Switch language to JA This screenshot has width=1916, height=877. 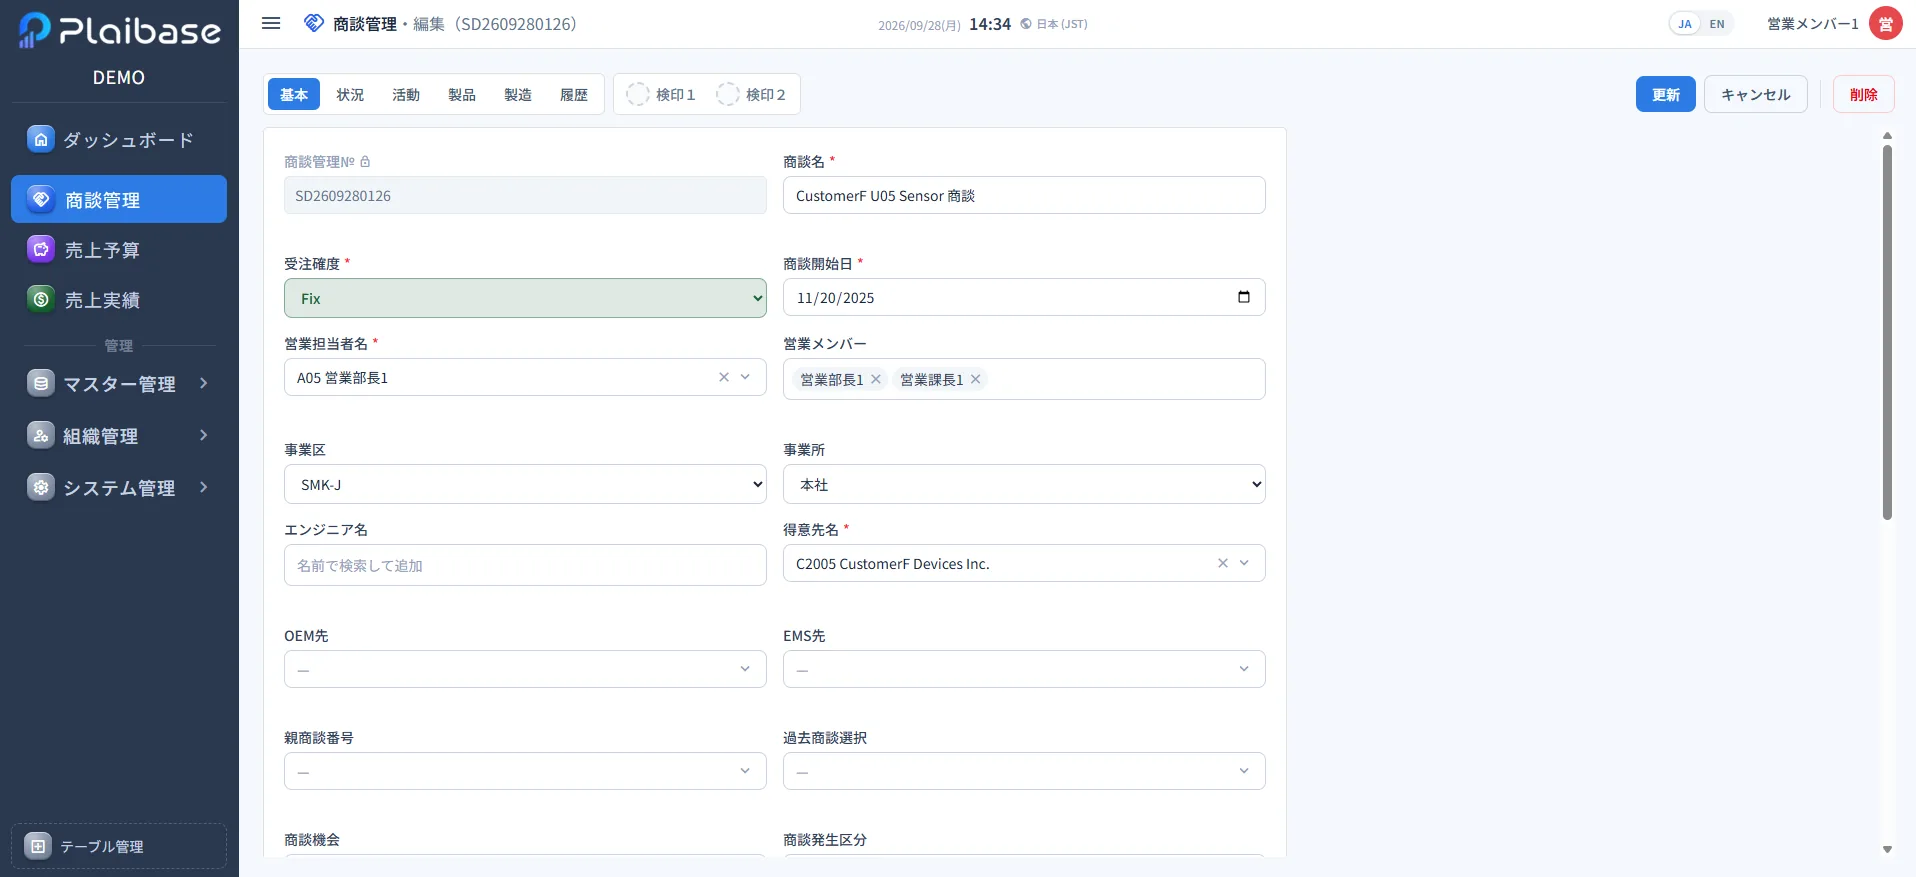(x=1685, y=24)
